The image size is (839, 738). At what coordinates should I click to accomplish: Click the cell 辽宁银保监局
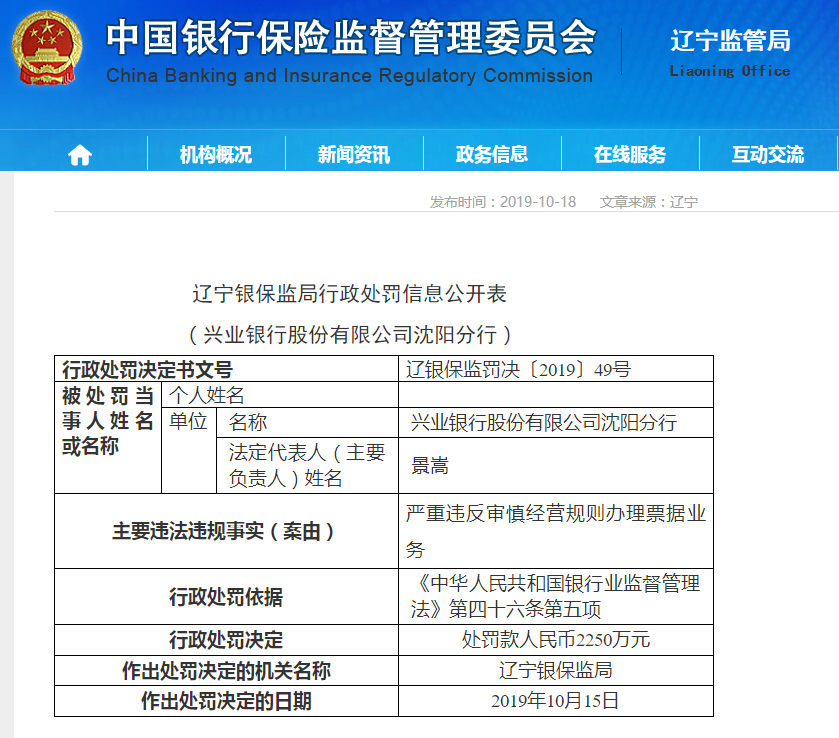pos(556,671)
